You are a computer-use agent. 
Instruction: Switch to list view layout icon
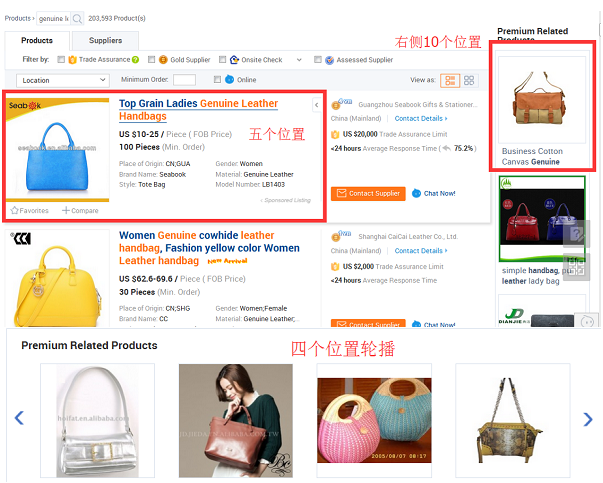tap(450, 80)
